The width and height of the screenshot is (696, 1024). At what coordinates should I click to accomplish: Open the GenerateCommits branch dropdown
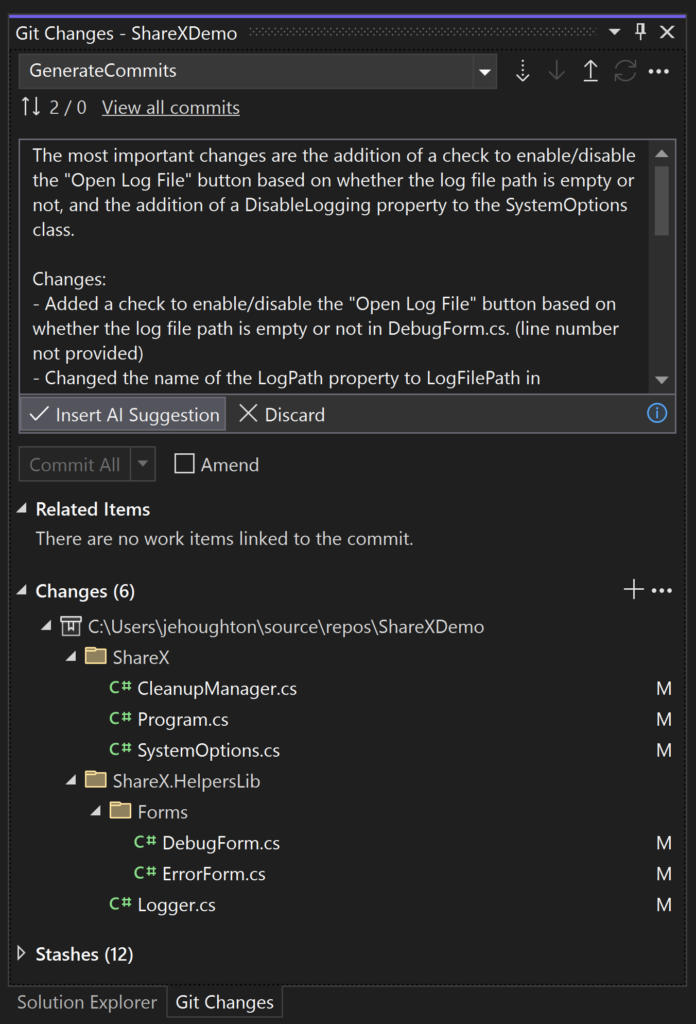(483, 71)
